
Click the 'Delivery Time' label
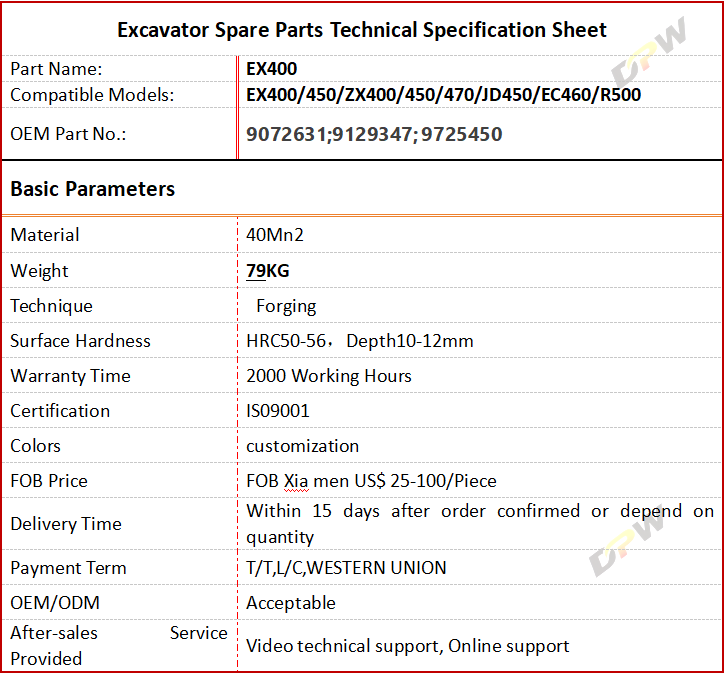tap(66, 524)
